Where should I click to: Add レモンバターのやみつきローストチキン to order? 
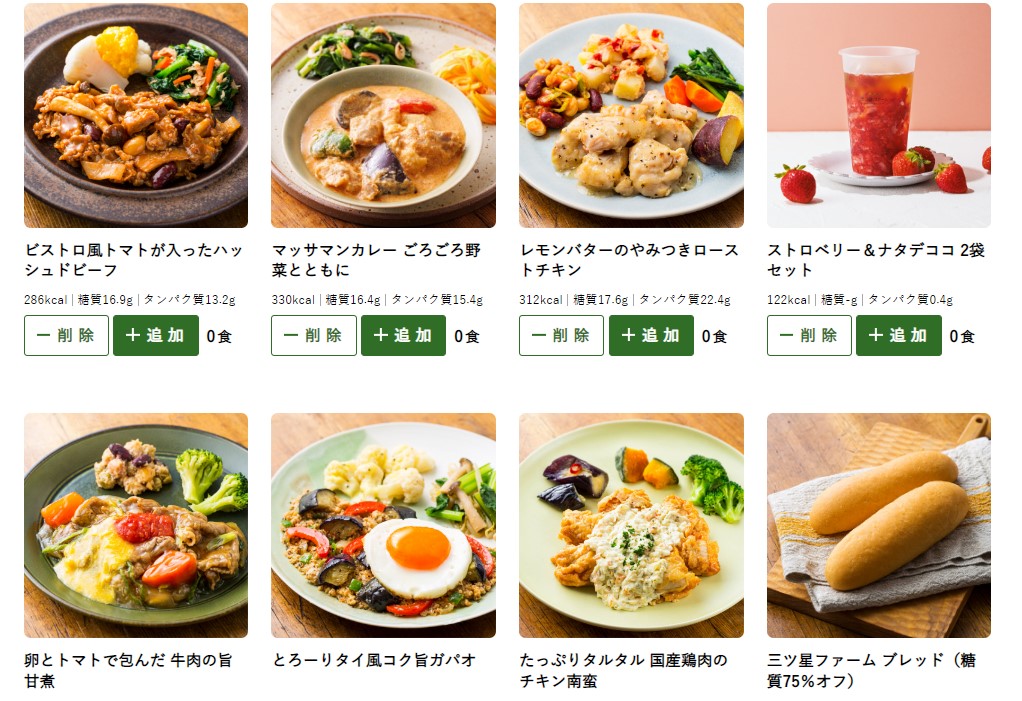tap(651, 336)
